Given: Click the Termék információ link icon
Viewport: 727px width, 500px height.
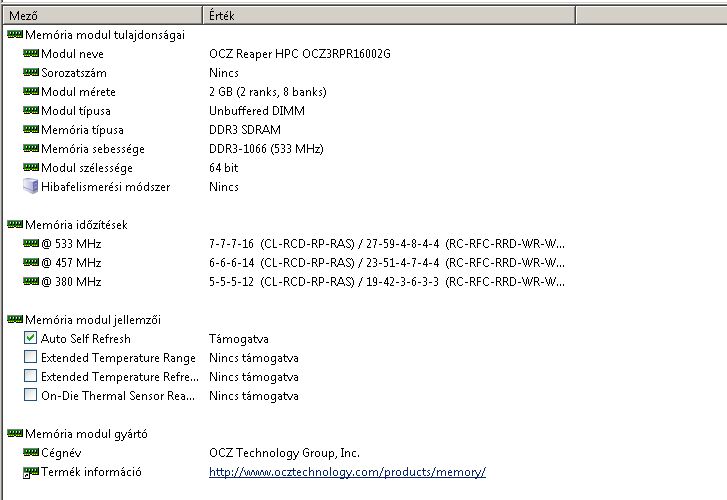Looking at the screenshot, I should (x=31, y=472).
